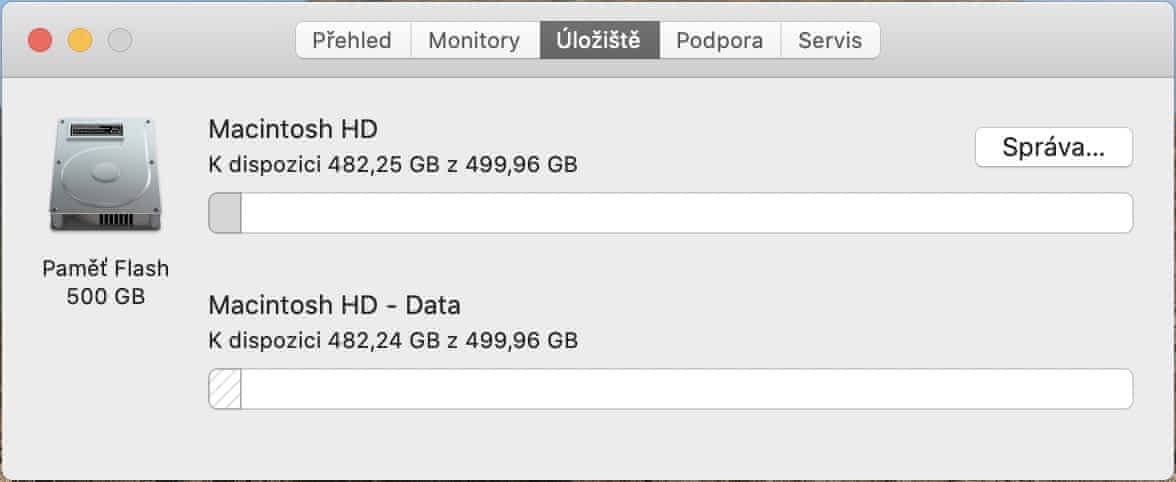The width and height of the screenshot is (1176, 482).
Task: Close the window with the red button
Action: 40,41
